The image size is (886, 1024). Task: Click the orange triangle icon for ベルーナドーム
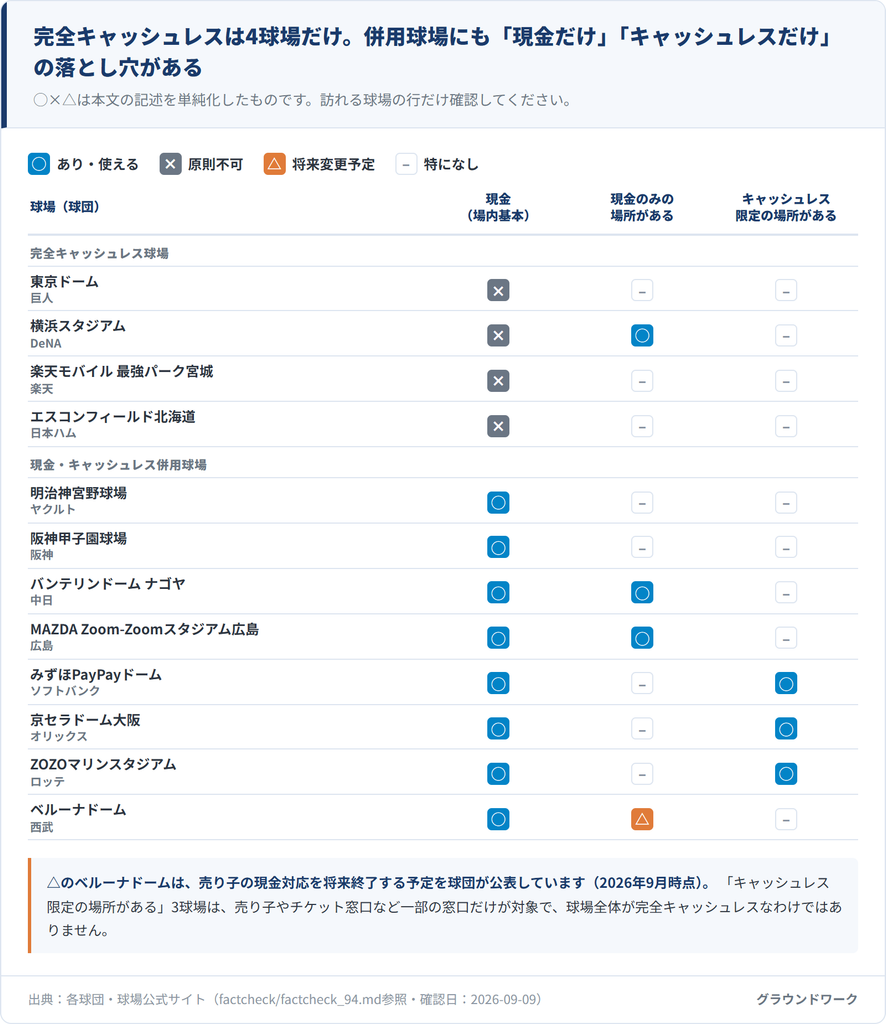642,819
